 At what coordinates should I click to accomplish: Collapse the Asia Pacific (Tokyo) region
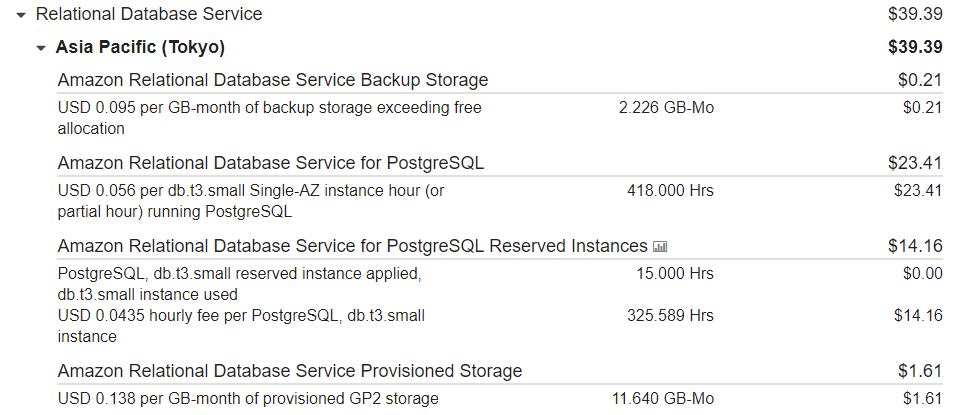point(41,48)
